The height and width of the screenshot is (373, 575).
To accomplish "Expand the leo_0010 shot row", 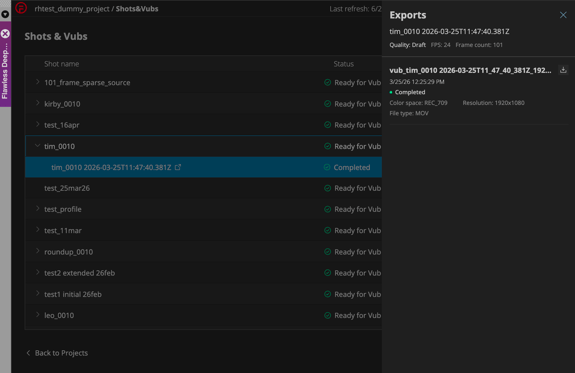I will click(x=37, y=315).
